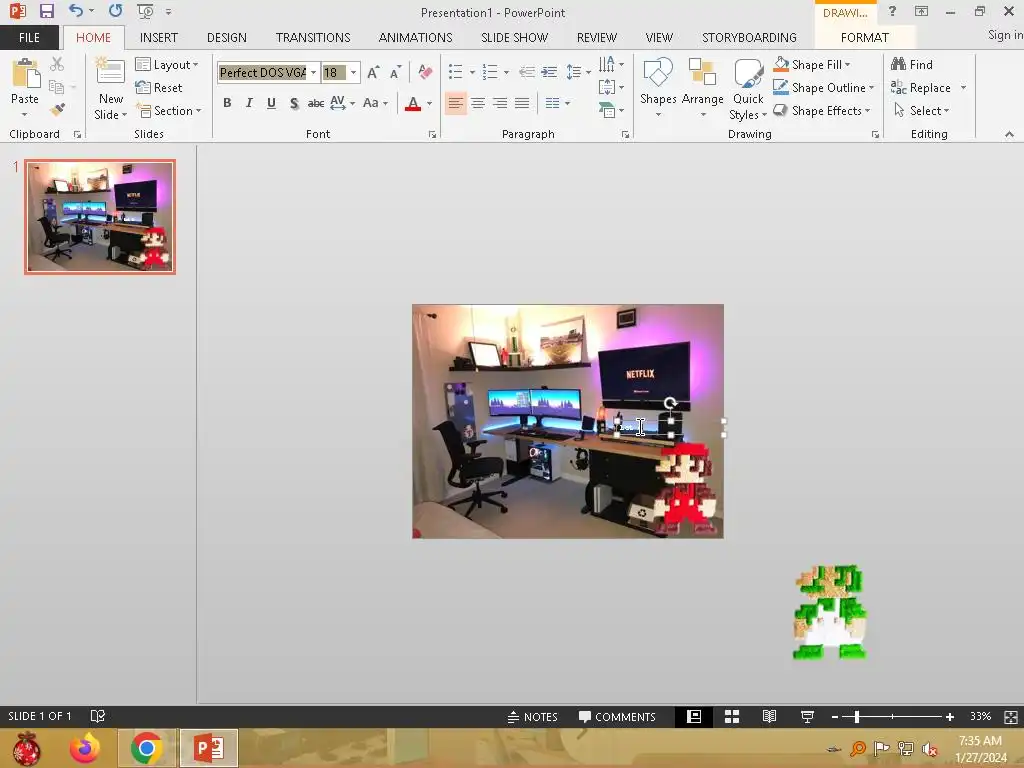Switch to Slide Sorter view
The width and height of the screenshot is (1024, 768).
tap(732, 716)
